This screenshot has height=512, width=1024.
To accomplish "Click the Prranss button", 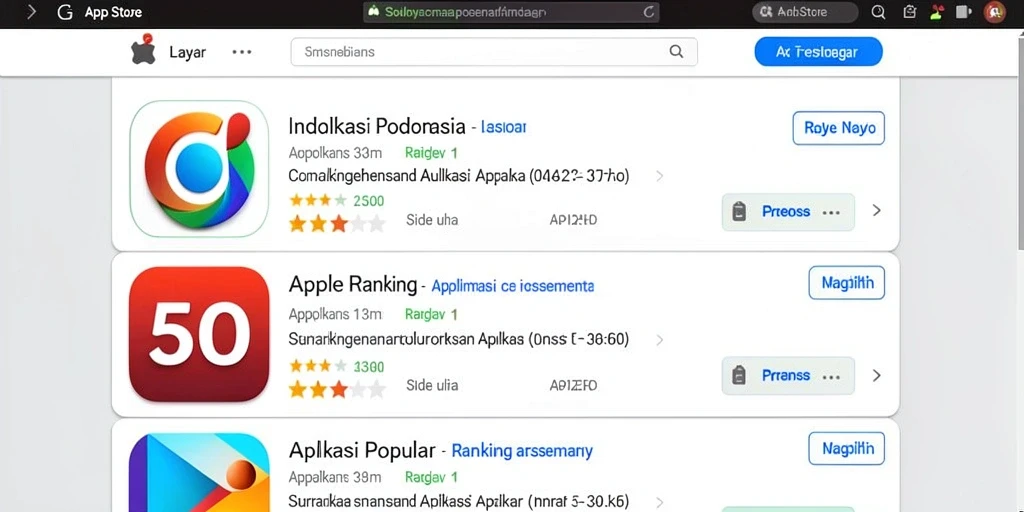I will coord(788,376).
